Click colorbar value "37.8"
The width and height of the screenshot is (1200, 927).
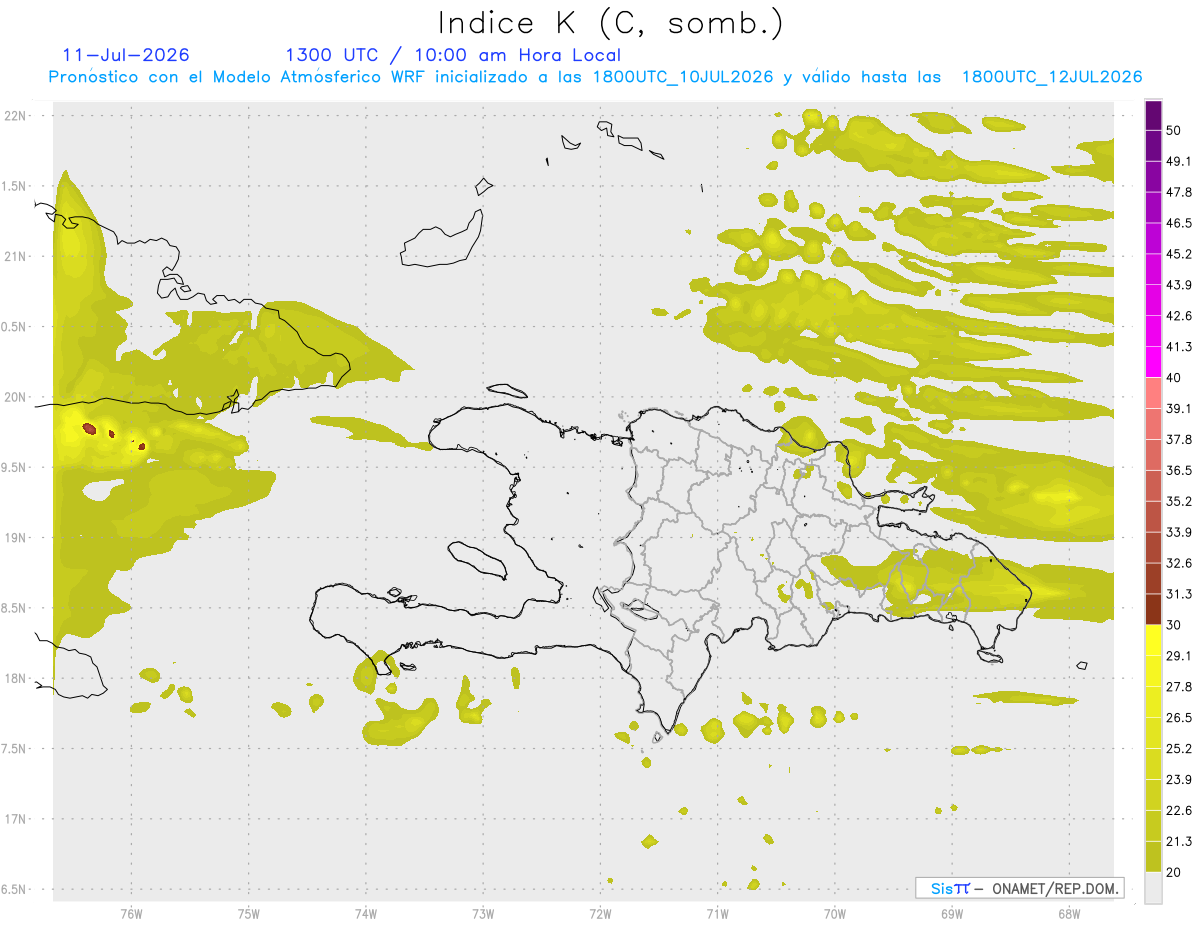pos(1178,440)
